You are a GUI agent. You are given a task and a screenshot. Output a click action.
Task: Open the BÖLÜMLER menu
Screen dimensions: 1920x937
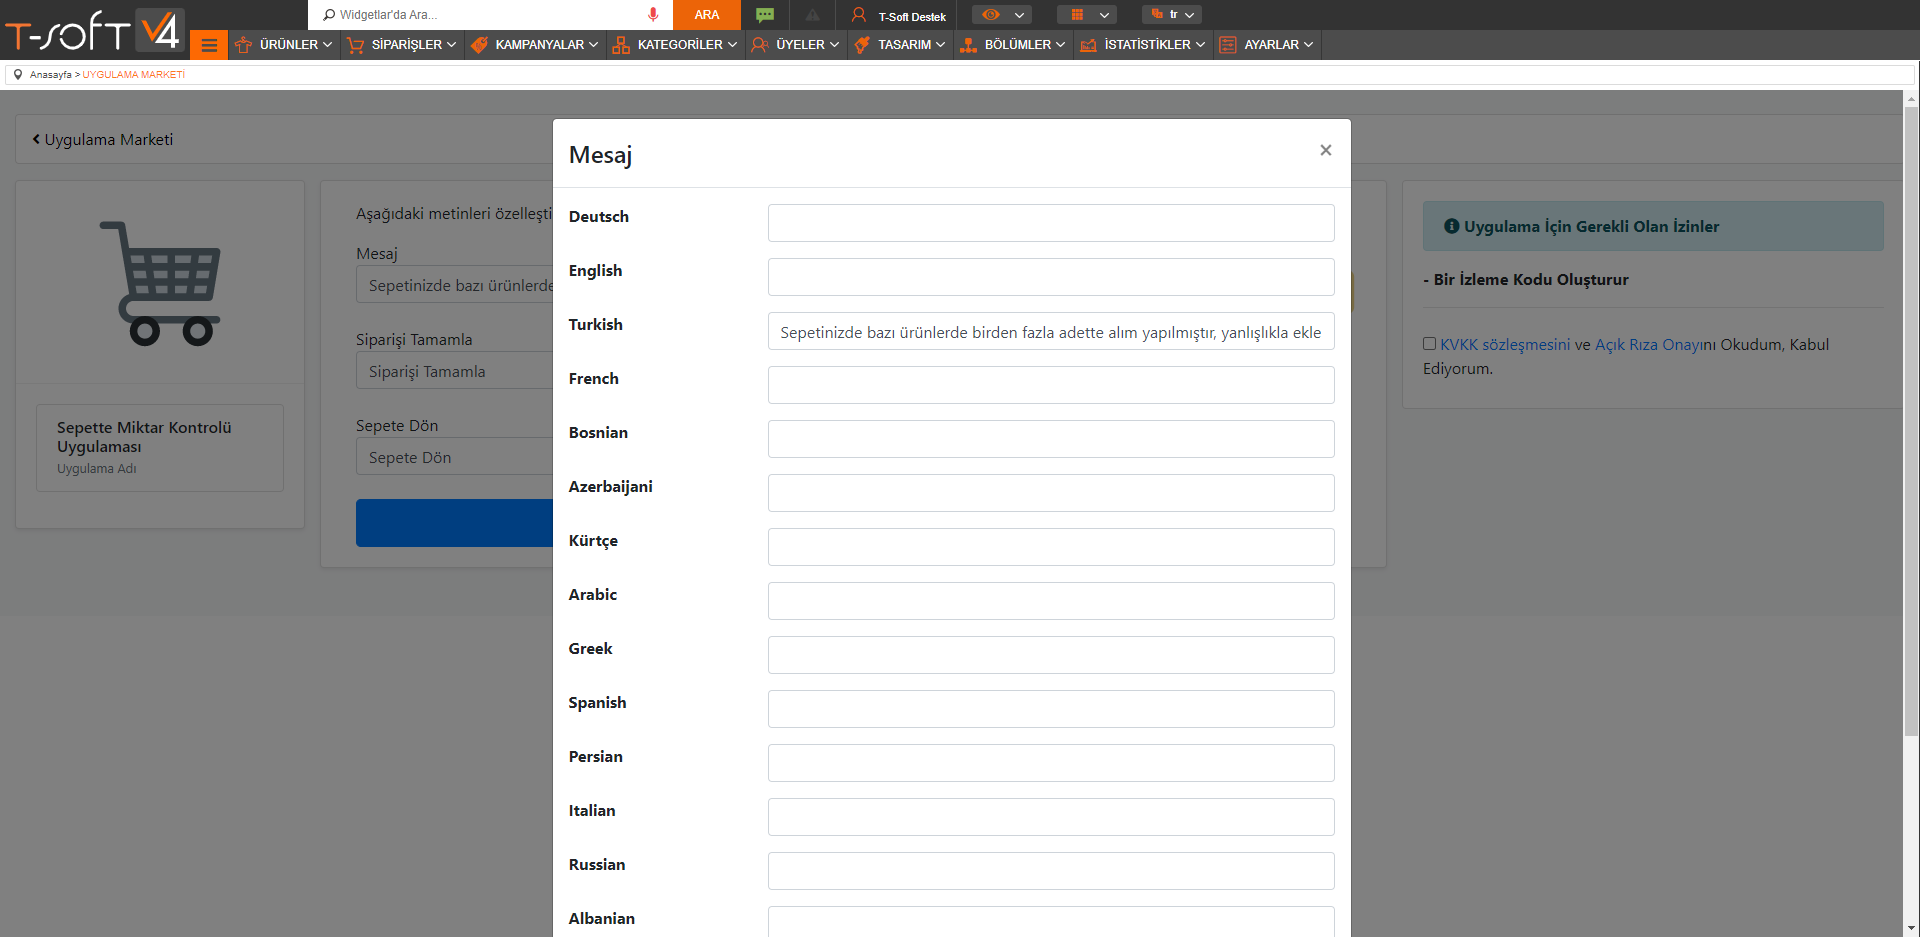(1013, 45)
